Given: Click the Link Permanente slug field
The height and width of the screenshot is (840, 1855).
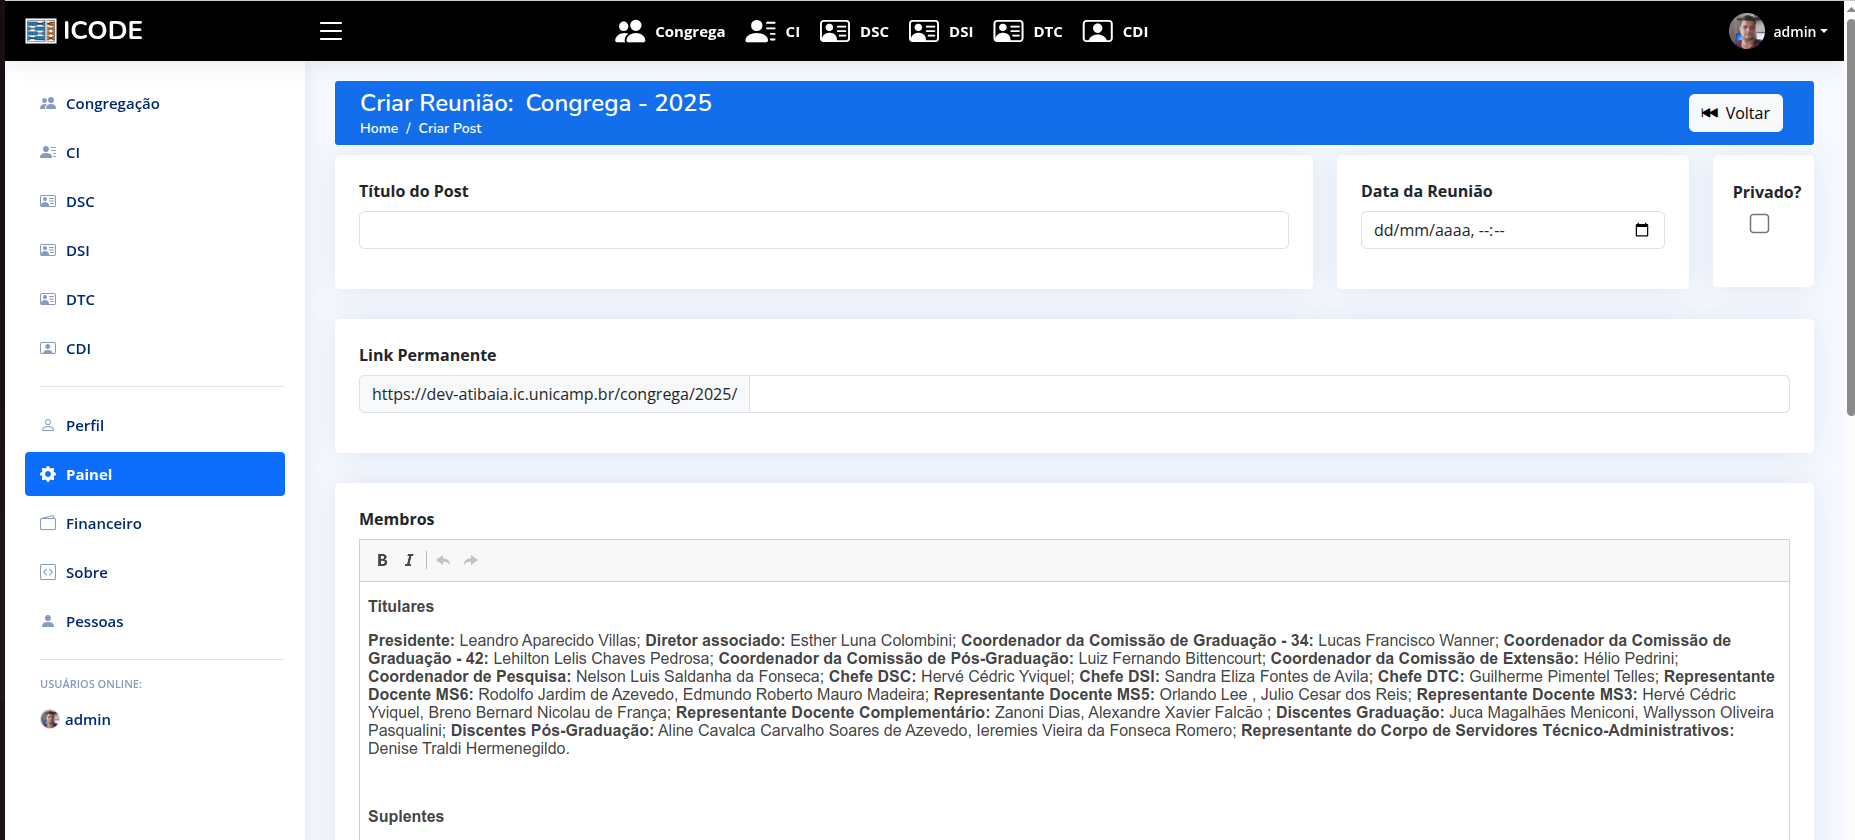Looking at the screenshot, I should 1268,394.
